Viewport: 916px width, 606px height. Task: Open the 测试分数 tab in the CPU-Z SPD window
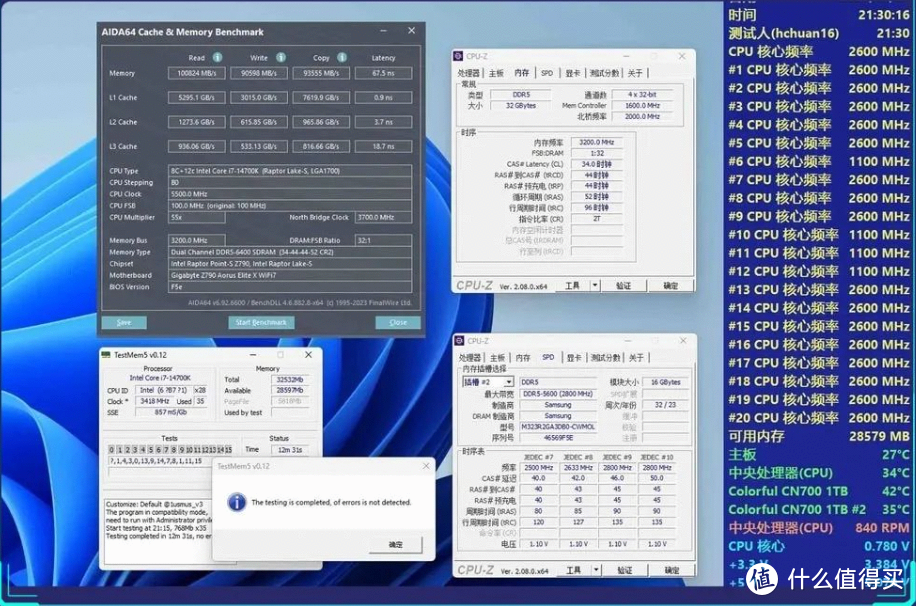point(605,358)
